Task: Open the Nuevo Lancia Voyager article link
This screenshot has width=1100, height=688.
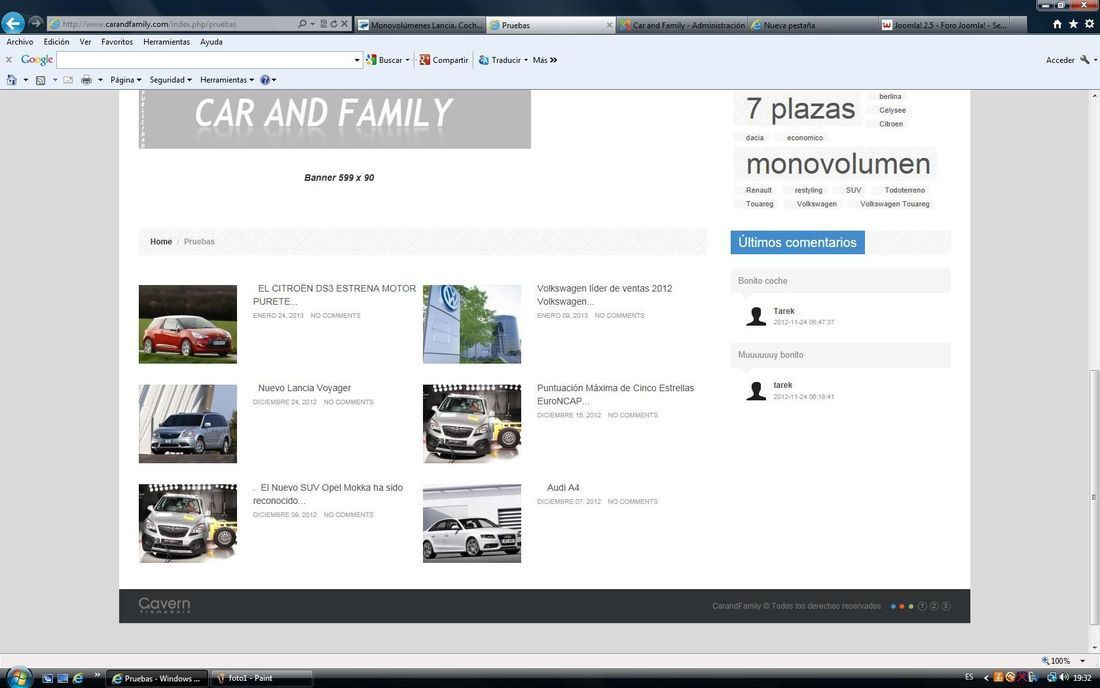Action: 304,388
